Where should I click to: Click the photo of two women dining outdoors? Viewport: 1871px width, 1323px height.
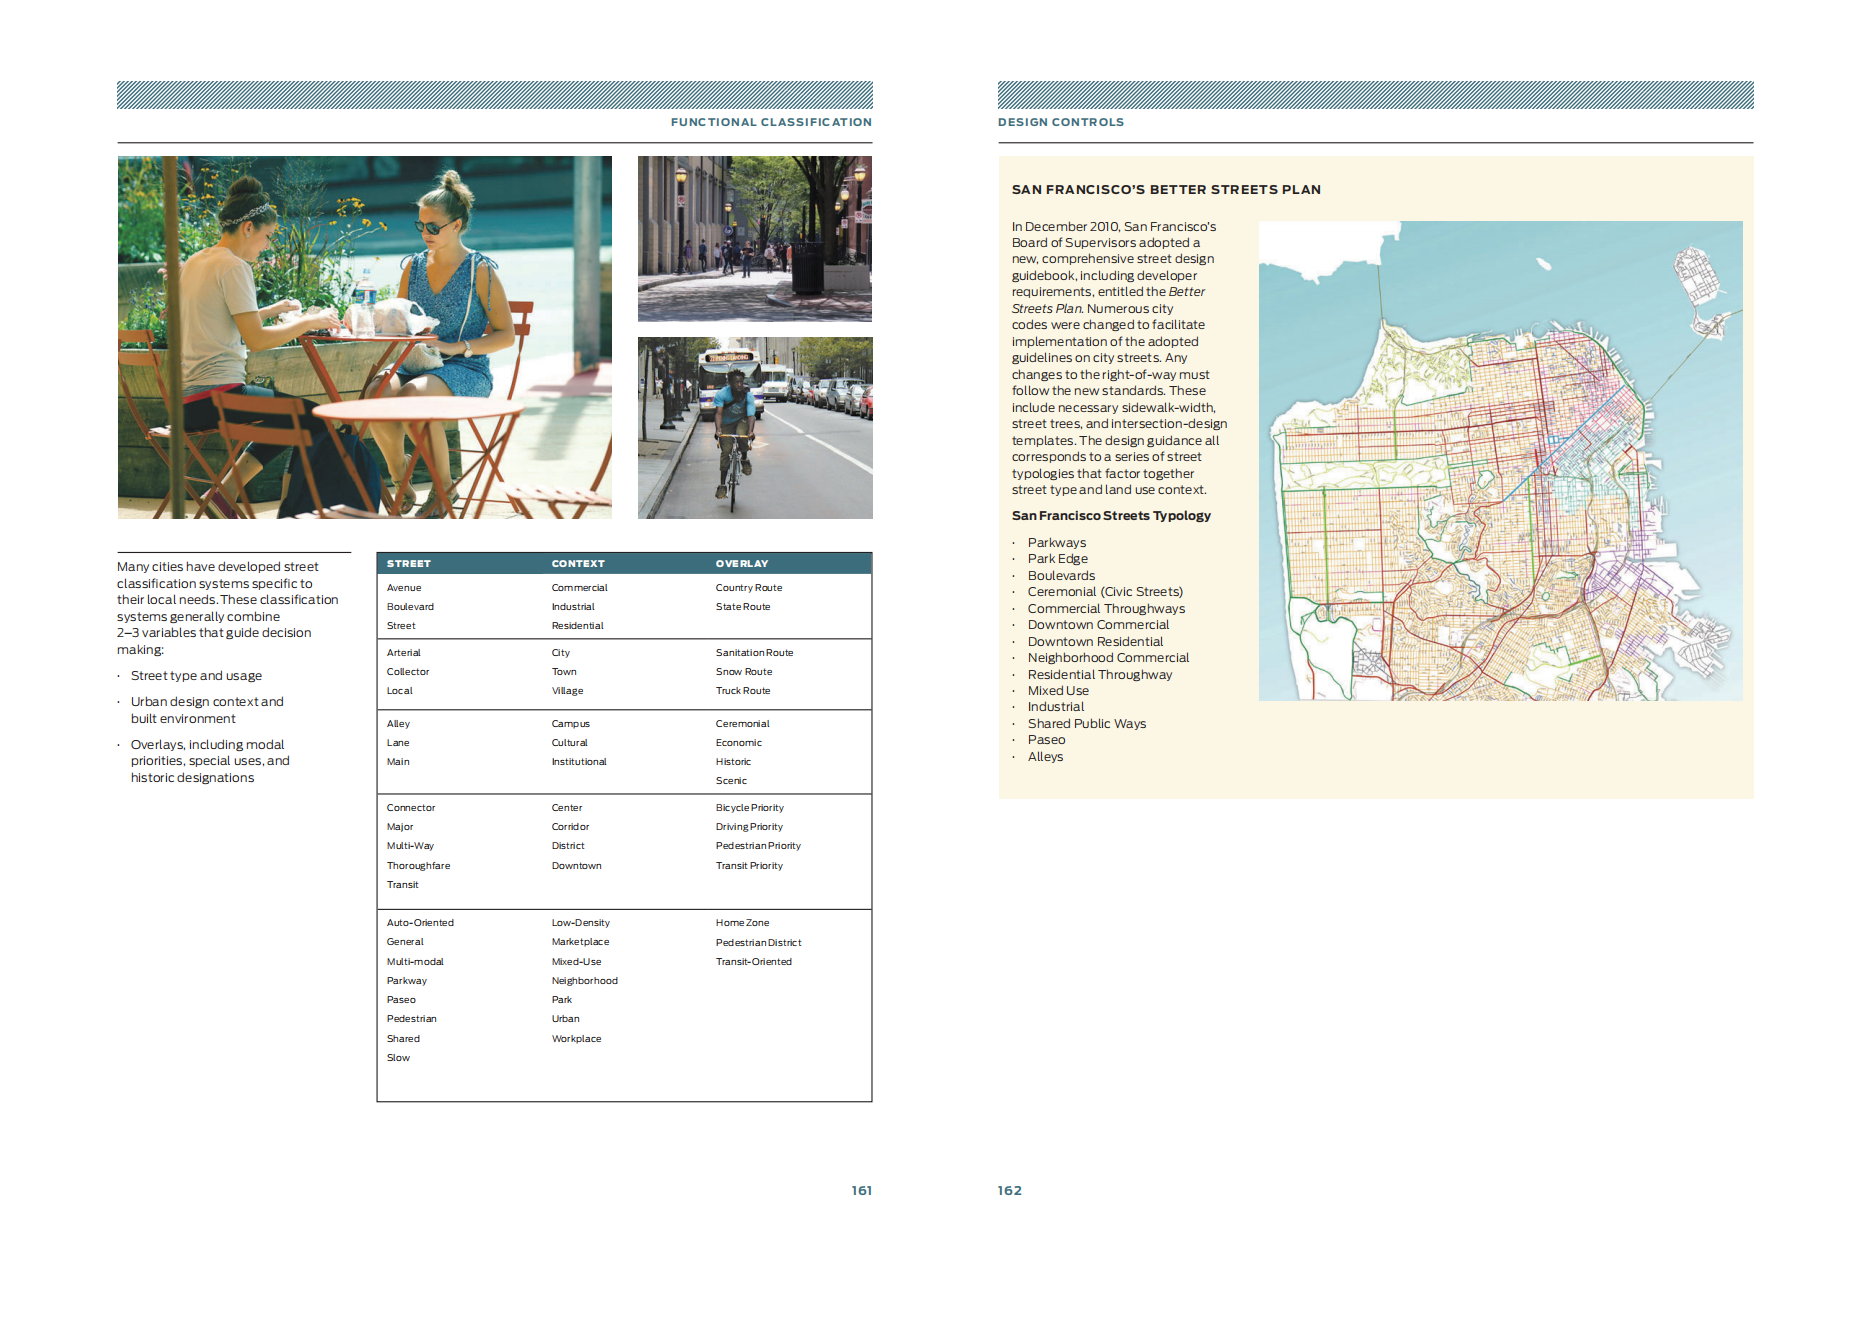(364, 337)
